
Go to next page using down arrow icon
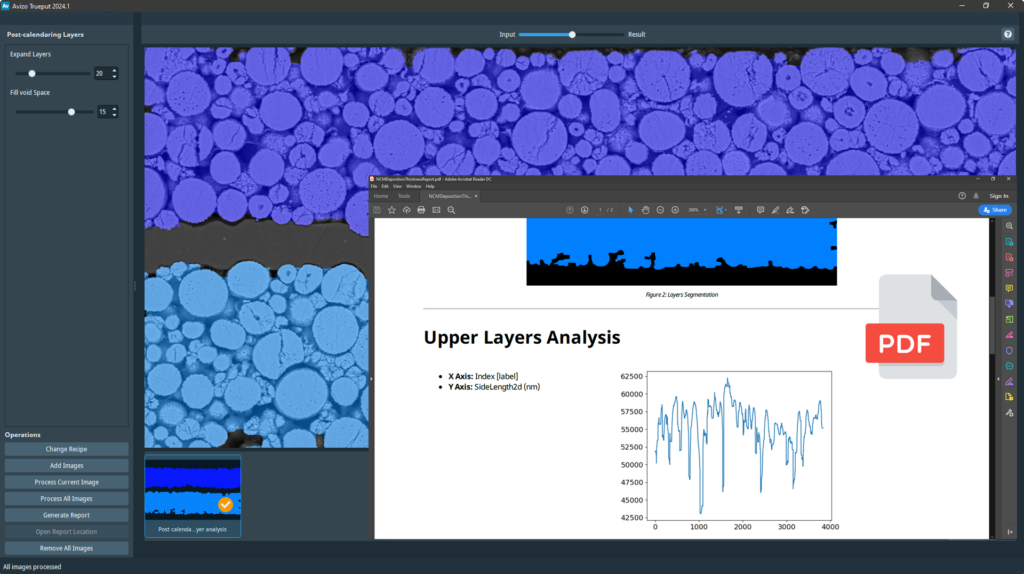583,210
